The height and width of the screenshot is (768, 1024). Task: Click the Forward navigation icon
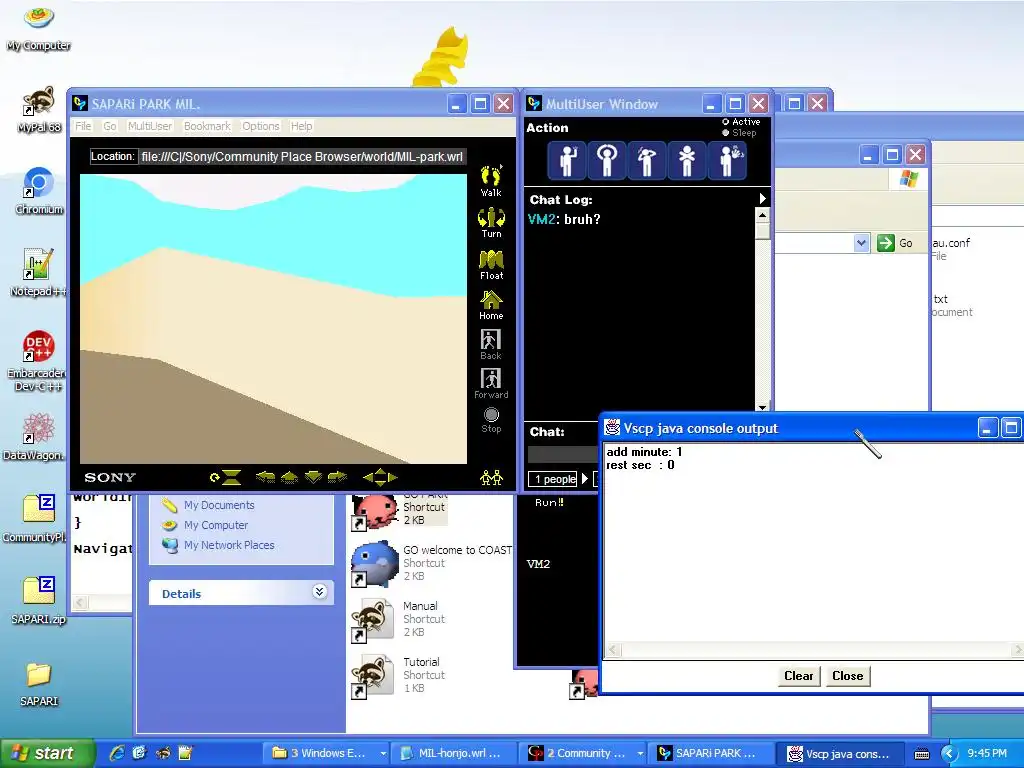click(491, 383)
